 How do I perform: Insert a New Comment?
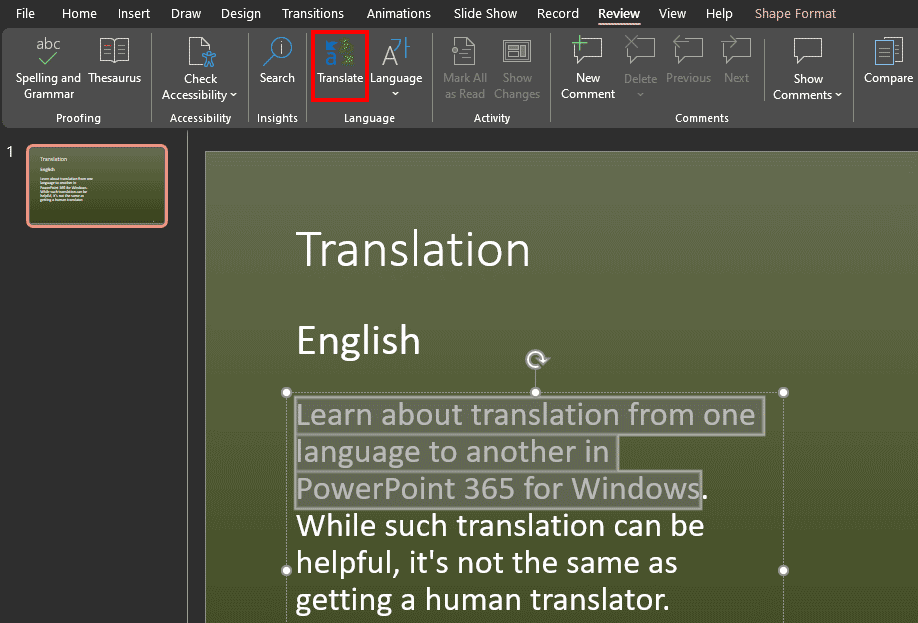[x=587, y=66]
